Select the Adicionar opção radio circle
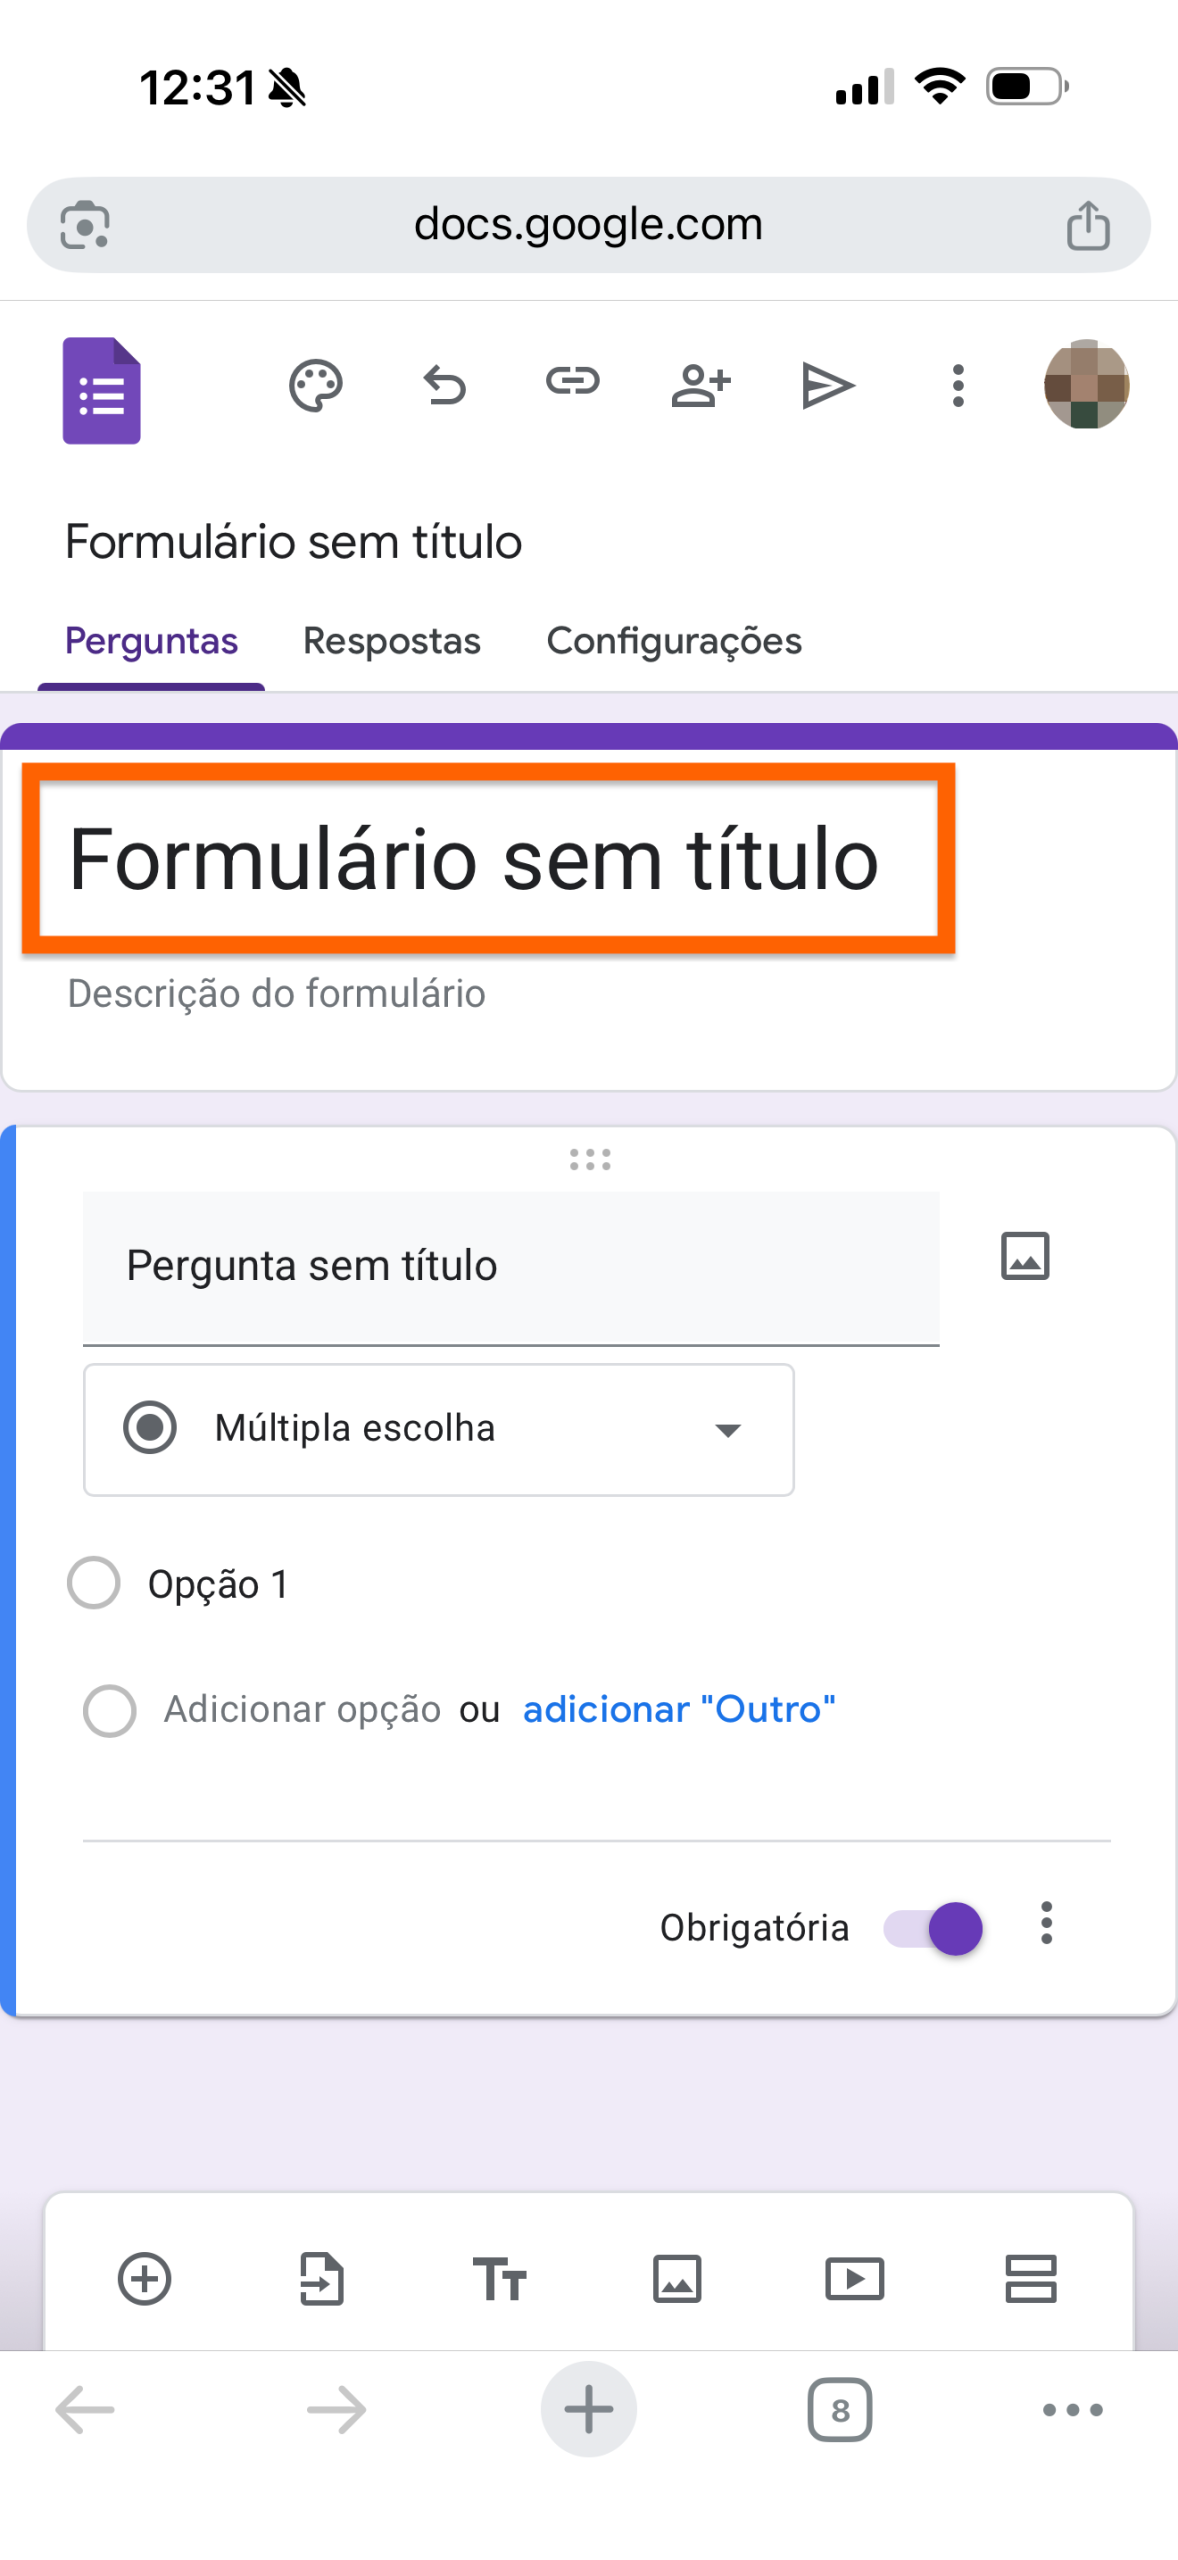Image resolution: width=1178 pixels, height=2560 pixels. pyautogui.click(x=110, y=1710)
